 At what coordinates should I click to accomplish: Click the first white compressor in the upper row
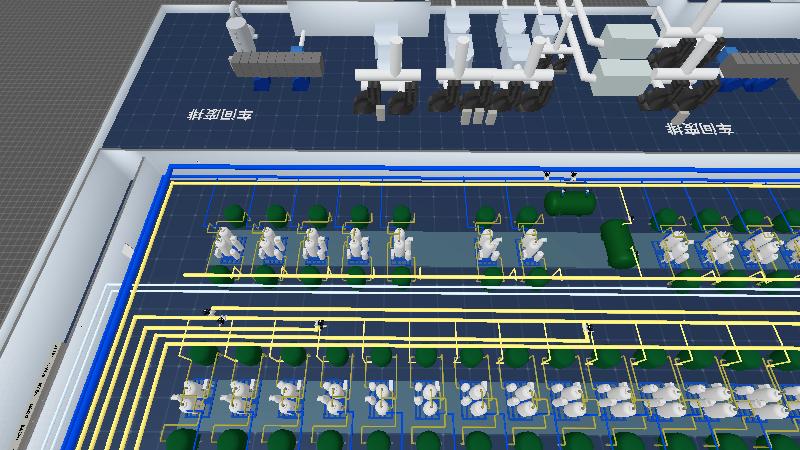228,243
